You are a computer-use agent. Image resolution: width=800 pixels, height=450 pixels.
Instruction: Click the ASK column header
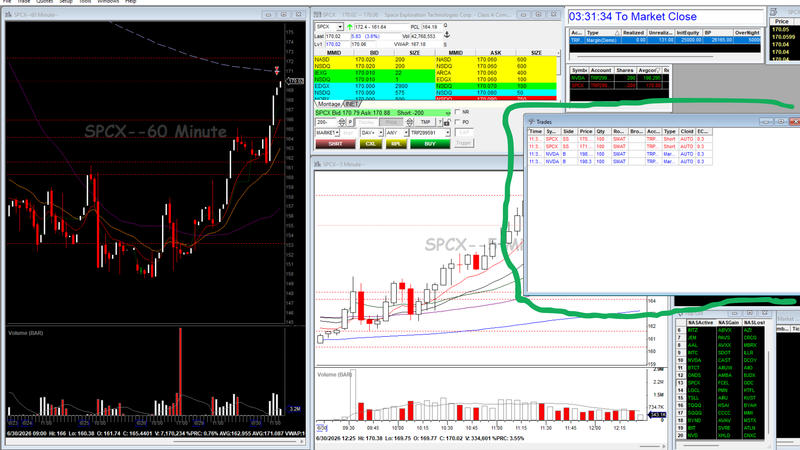[495, 53]
